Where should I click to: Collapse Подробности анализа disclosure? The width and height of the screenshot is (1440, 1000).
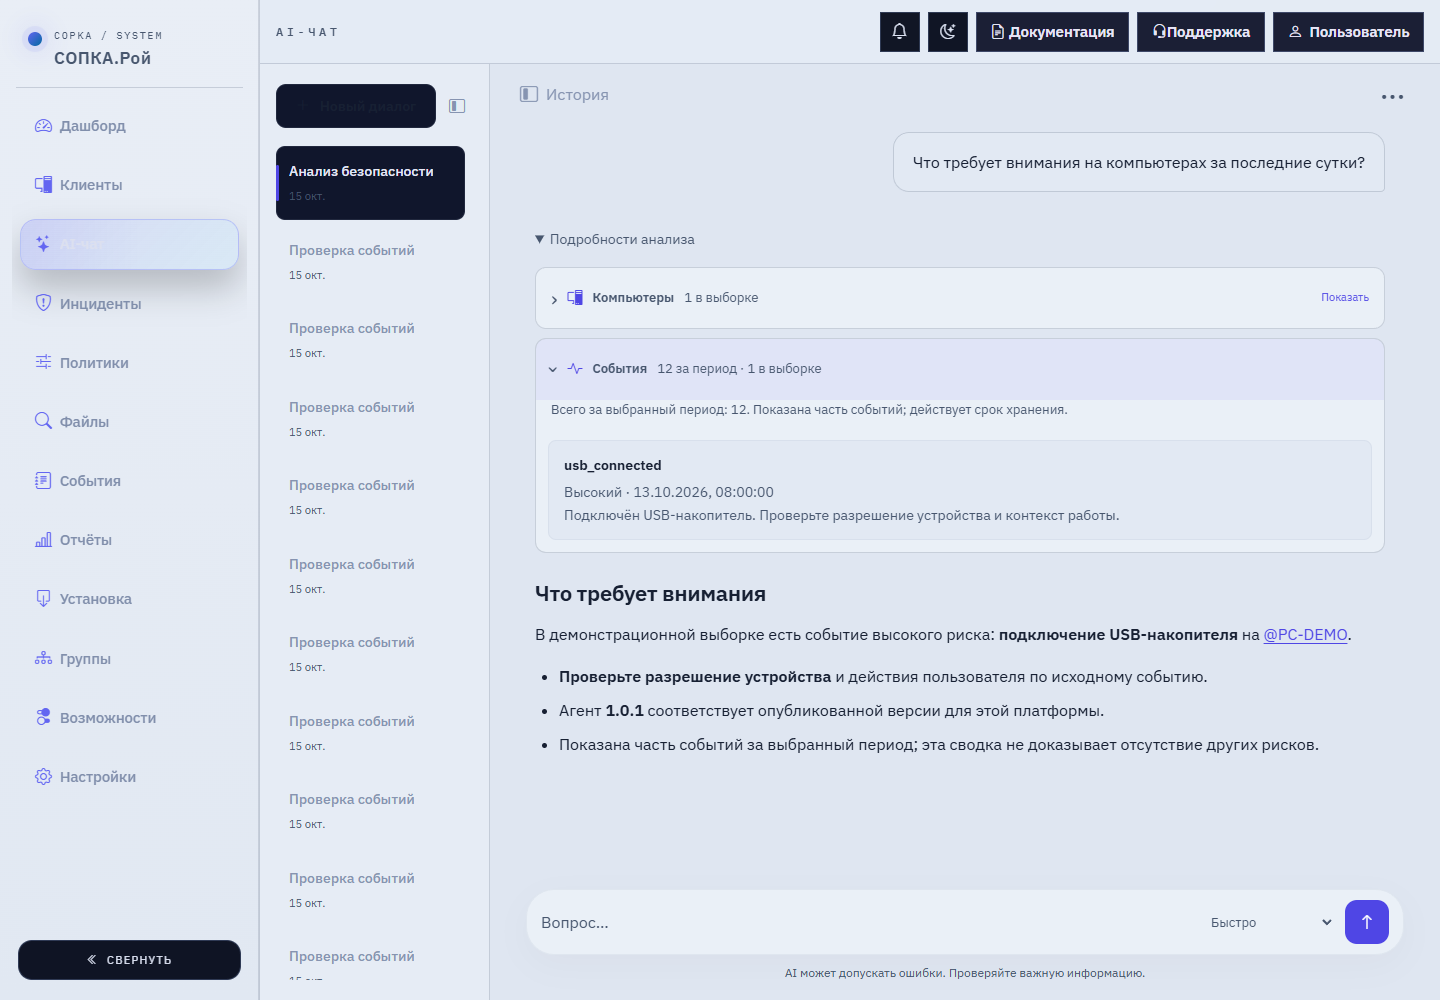click(x=615, y=239)
